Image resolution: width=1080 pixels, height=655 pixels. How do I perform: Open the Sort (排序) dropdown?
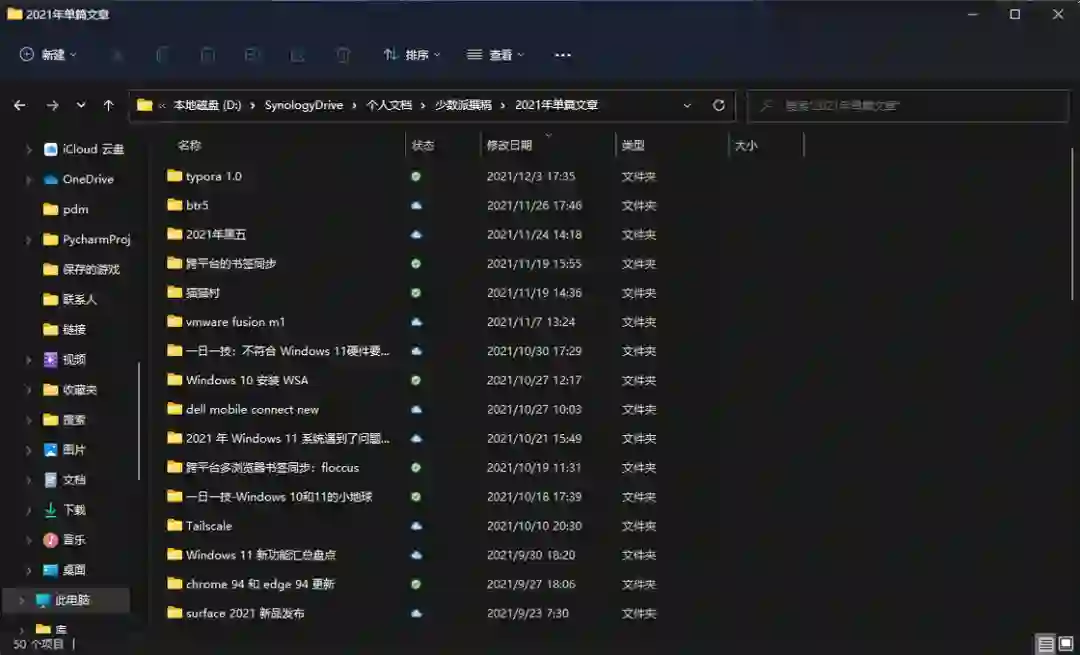click(412, 54)
